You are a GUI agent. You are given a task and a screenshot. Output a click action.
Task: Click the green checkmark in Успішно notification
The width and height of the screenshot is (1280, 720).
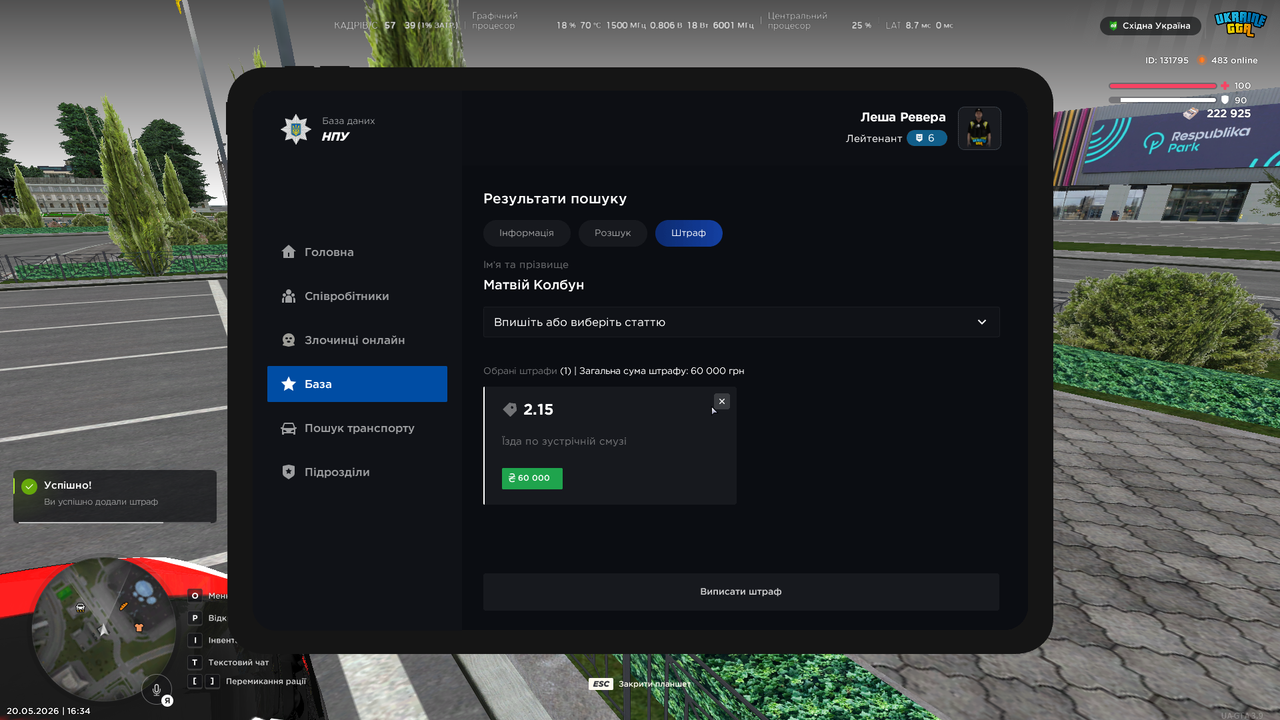[x=29, y=486]
